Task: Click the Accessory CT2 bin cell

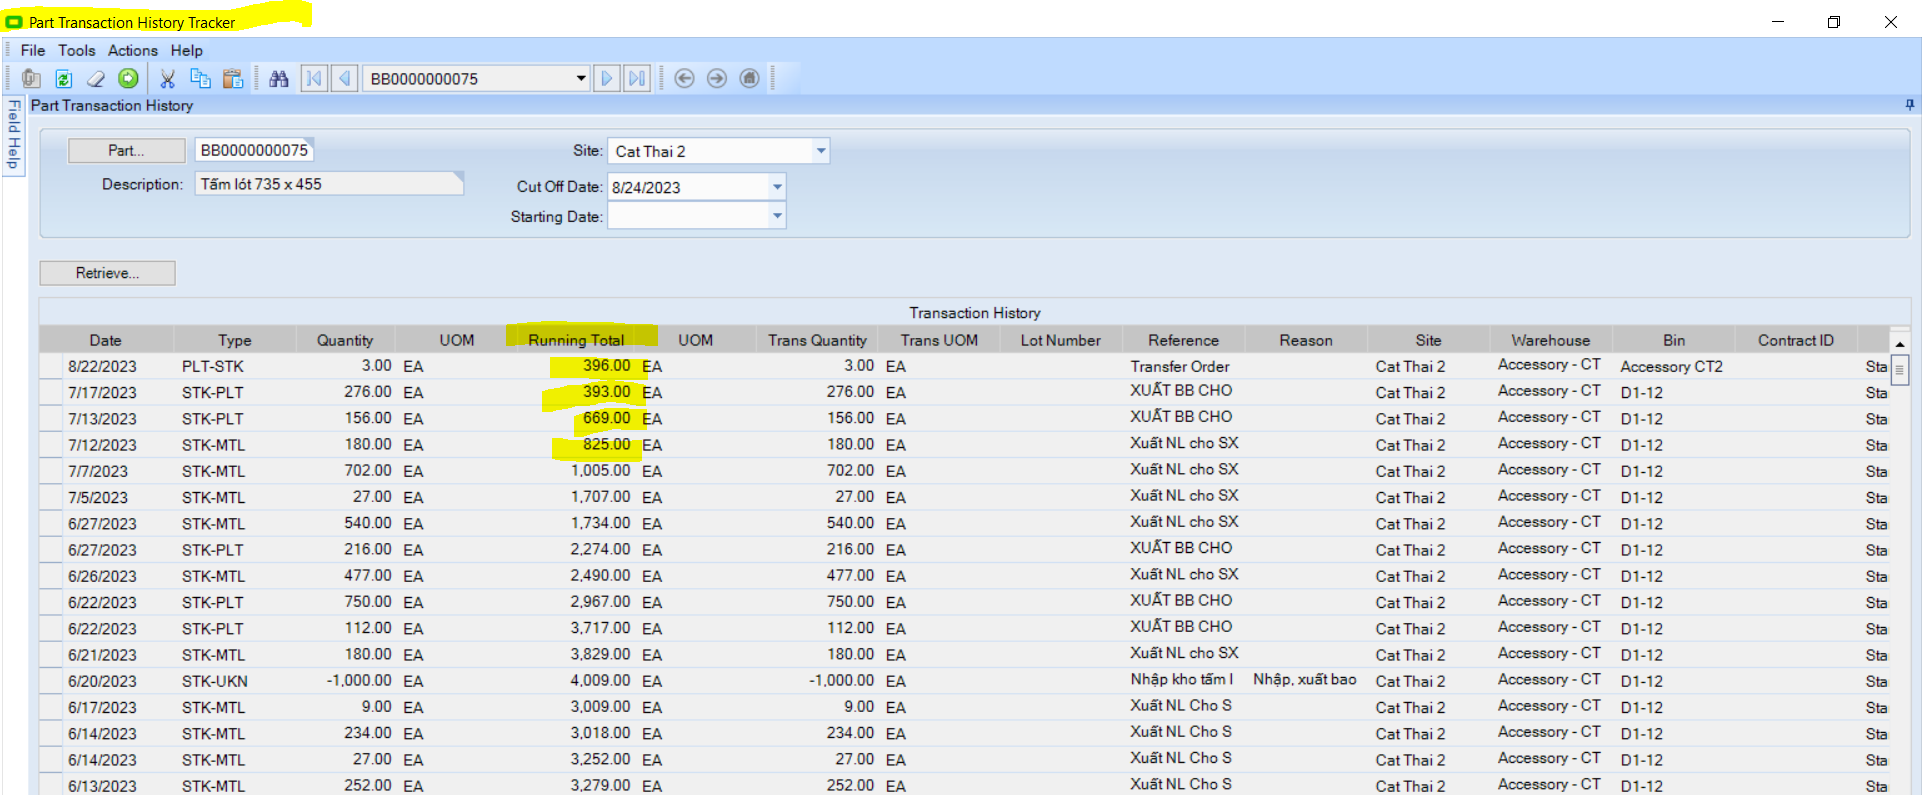Action: pyautogui.click(x=1672, y=366)
